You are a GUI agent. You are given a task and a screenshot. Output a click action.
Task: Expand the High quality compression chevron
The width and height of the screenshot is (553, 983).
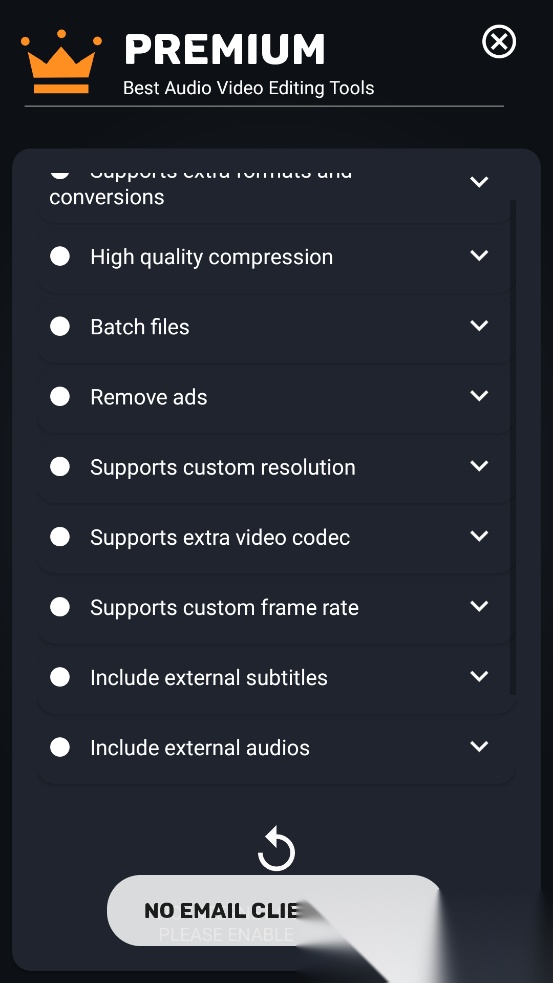(x=479, y=255)
